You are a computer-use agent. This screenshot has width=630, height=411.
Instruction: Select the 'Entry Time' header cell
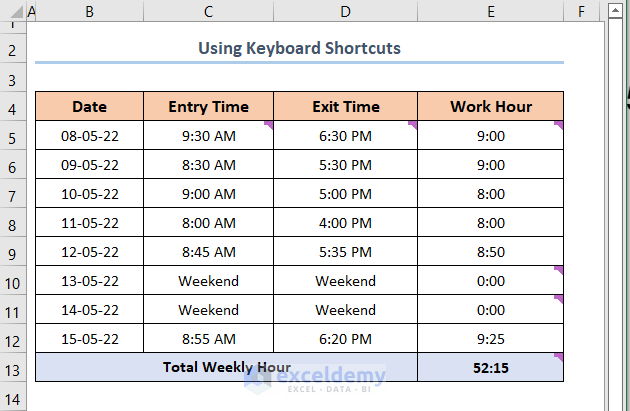[208, 107]
